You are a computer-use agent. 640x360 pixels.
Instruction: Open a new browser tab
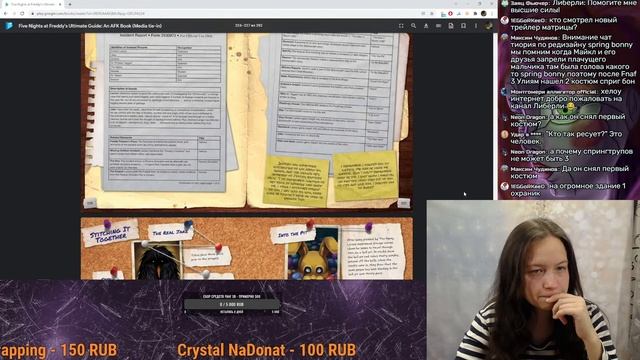click(70, 4)
